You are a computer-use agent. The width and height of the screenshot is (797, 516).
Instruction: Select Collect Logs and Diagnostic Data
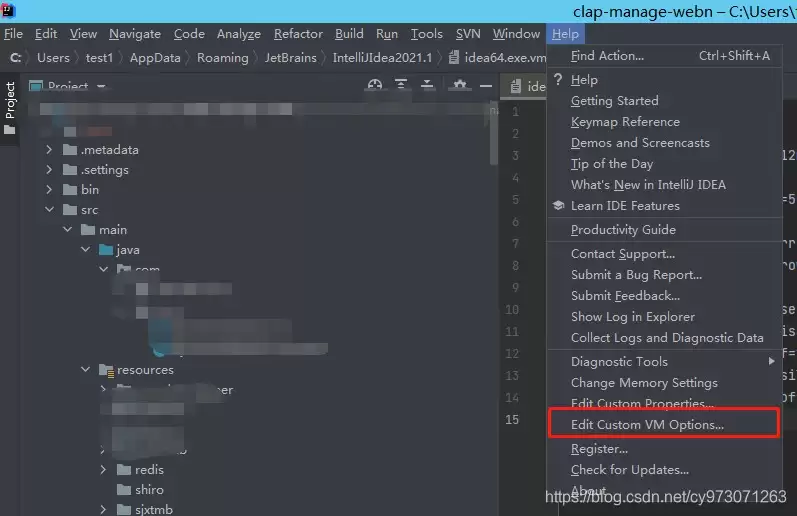664,338
